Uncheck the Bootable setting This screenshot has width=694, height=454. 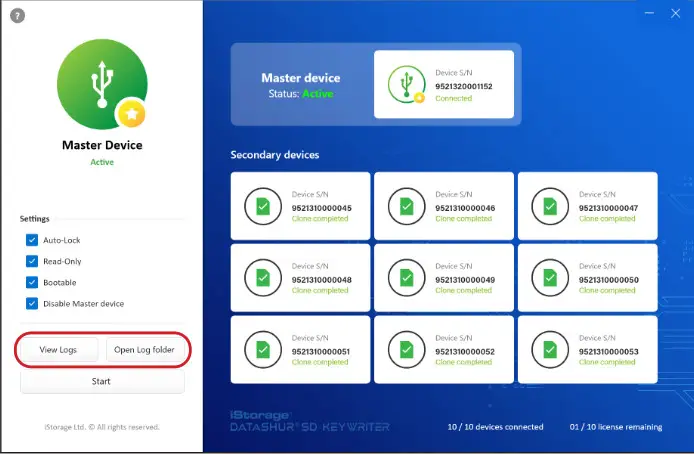coord(32,282)
